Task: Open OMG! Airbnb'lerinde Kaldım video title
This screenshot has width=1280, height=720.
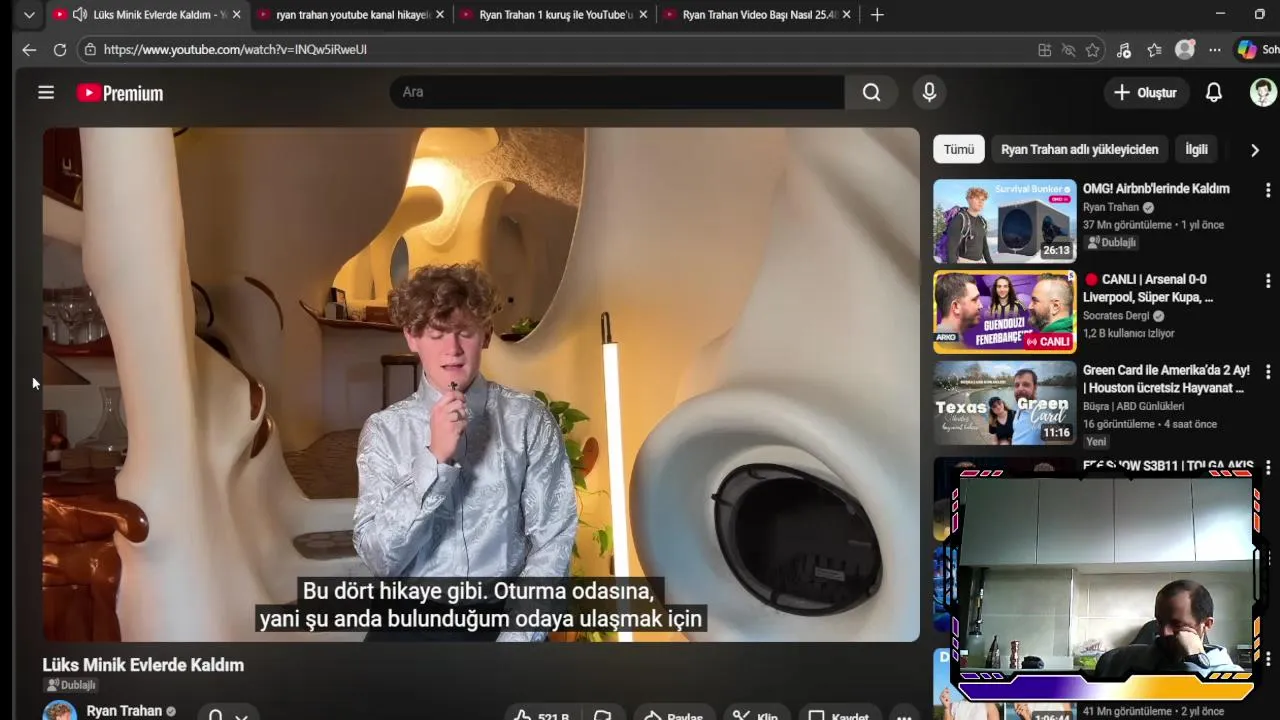Action: click(1156, 188)
